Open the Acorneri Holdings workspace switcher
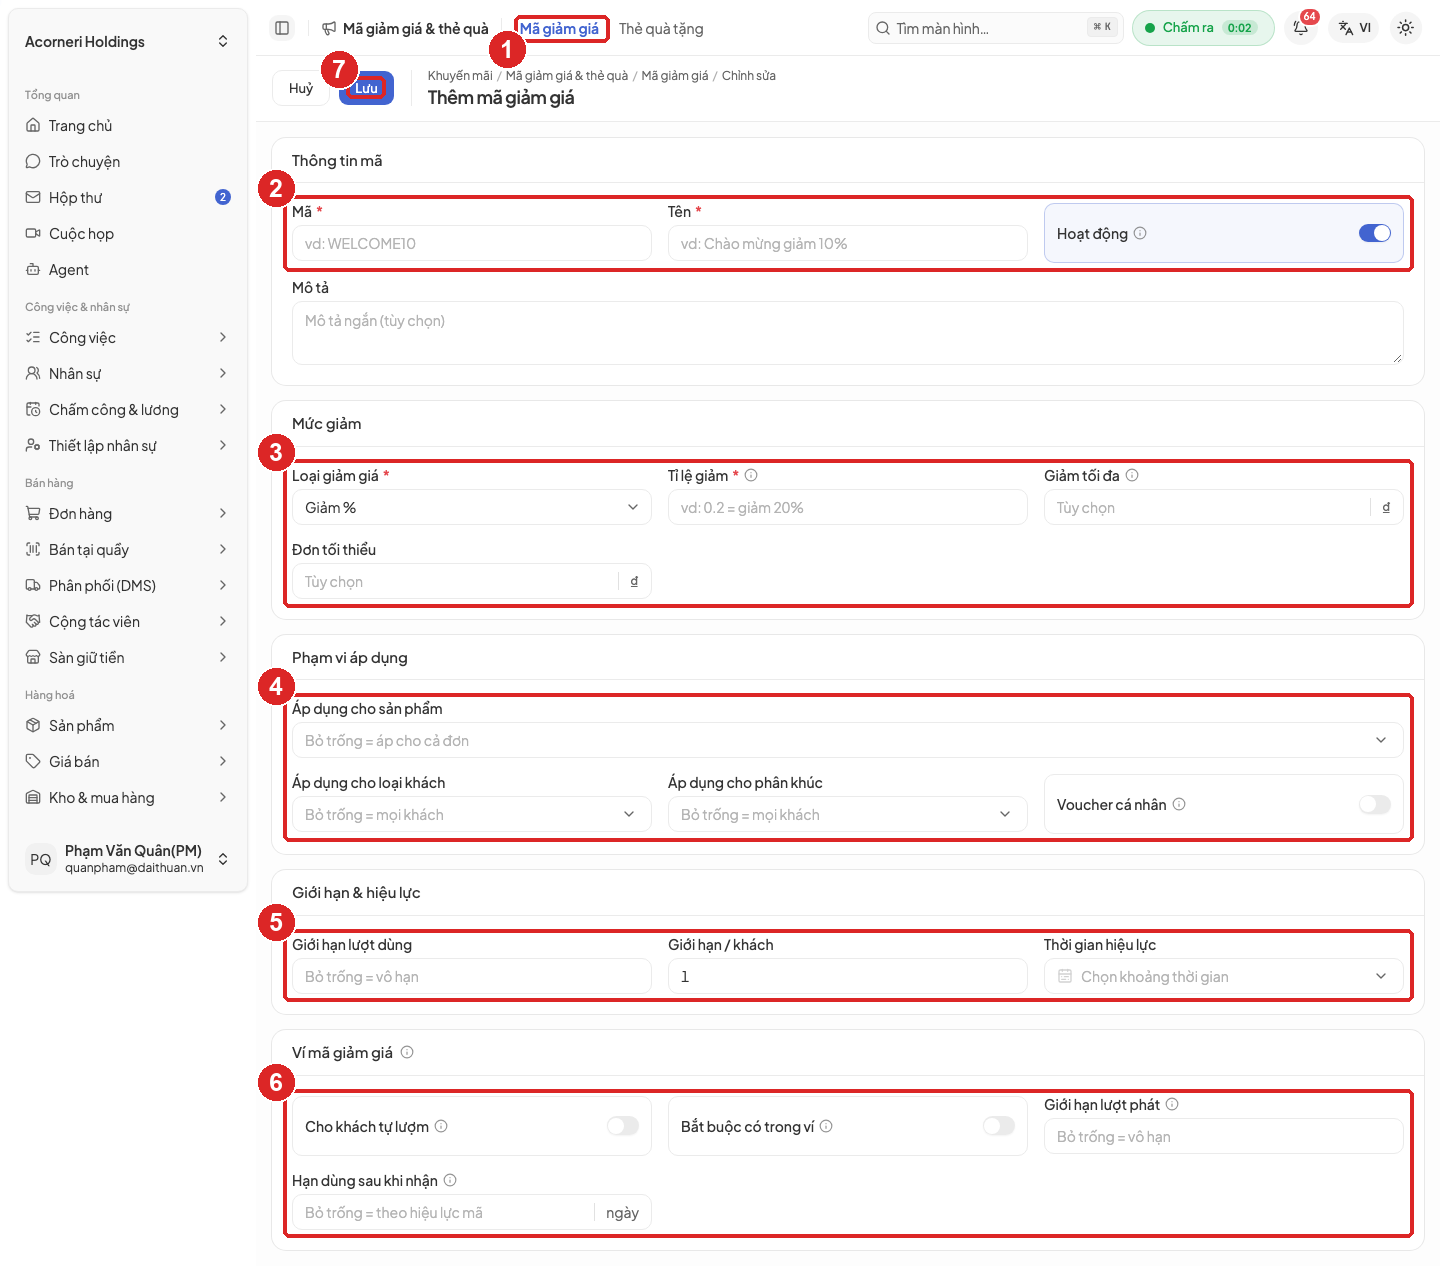 click(127, 41)
